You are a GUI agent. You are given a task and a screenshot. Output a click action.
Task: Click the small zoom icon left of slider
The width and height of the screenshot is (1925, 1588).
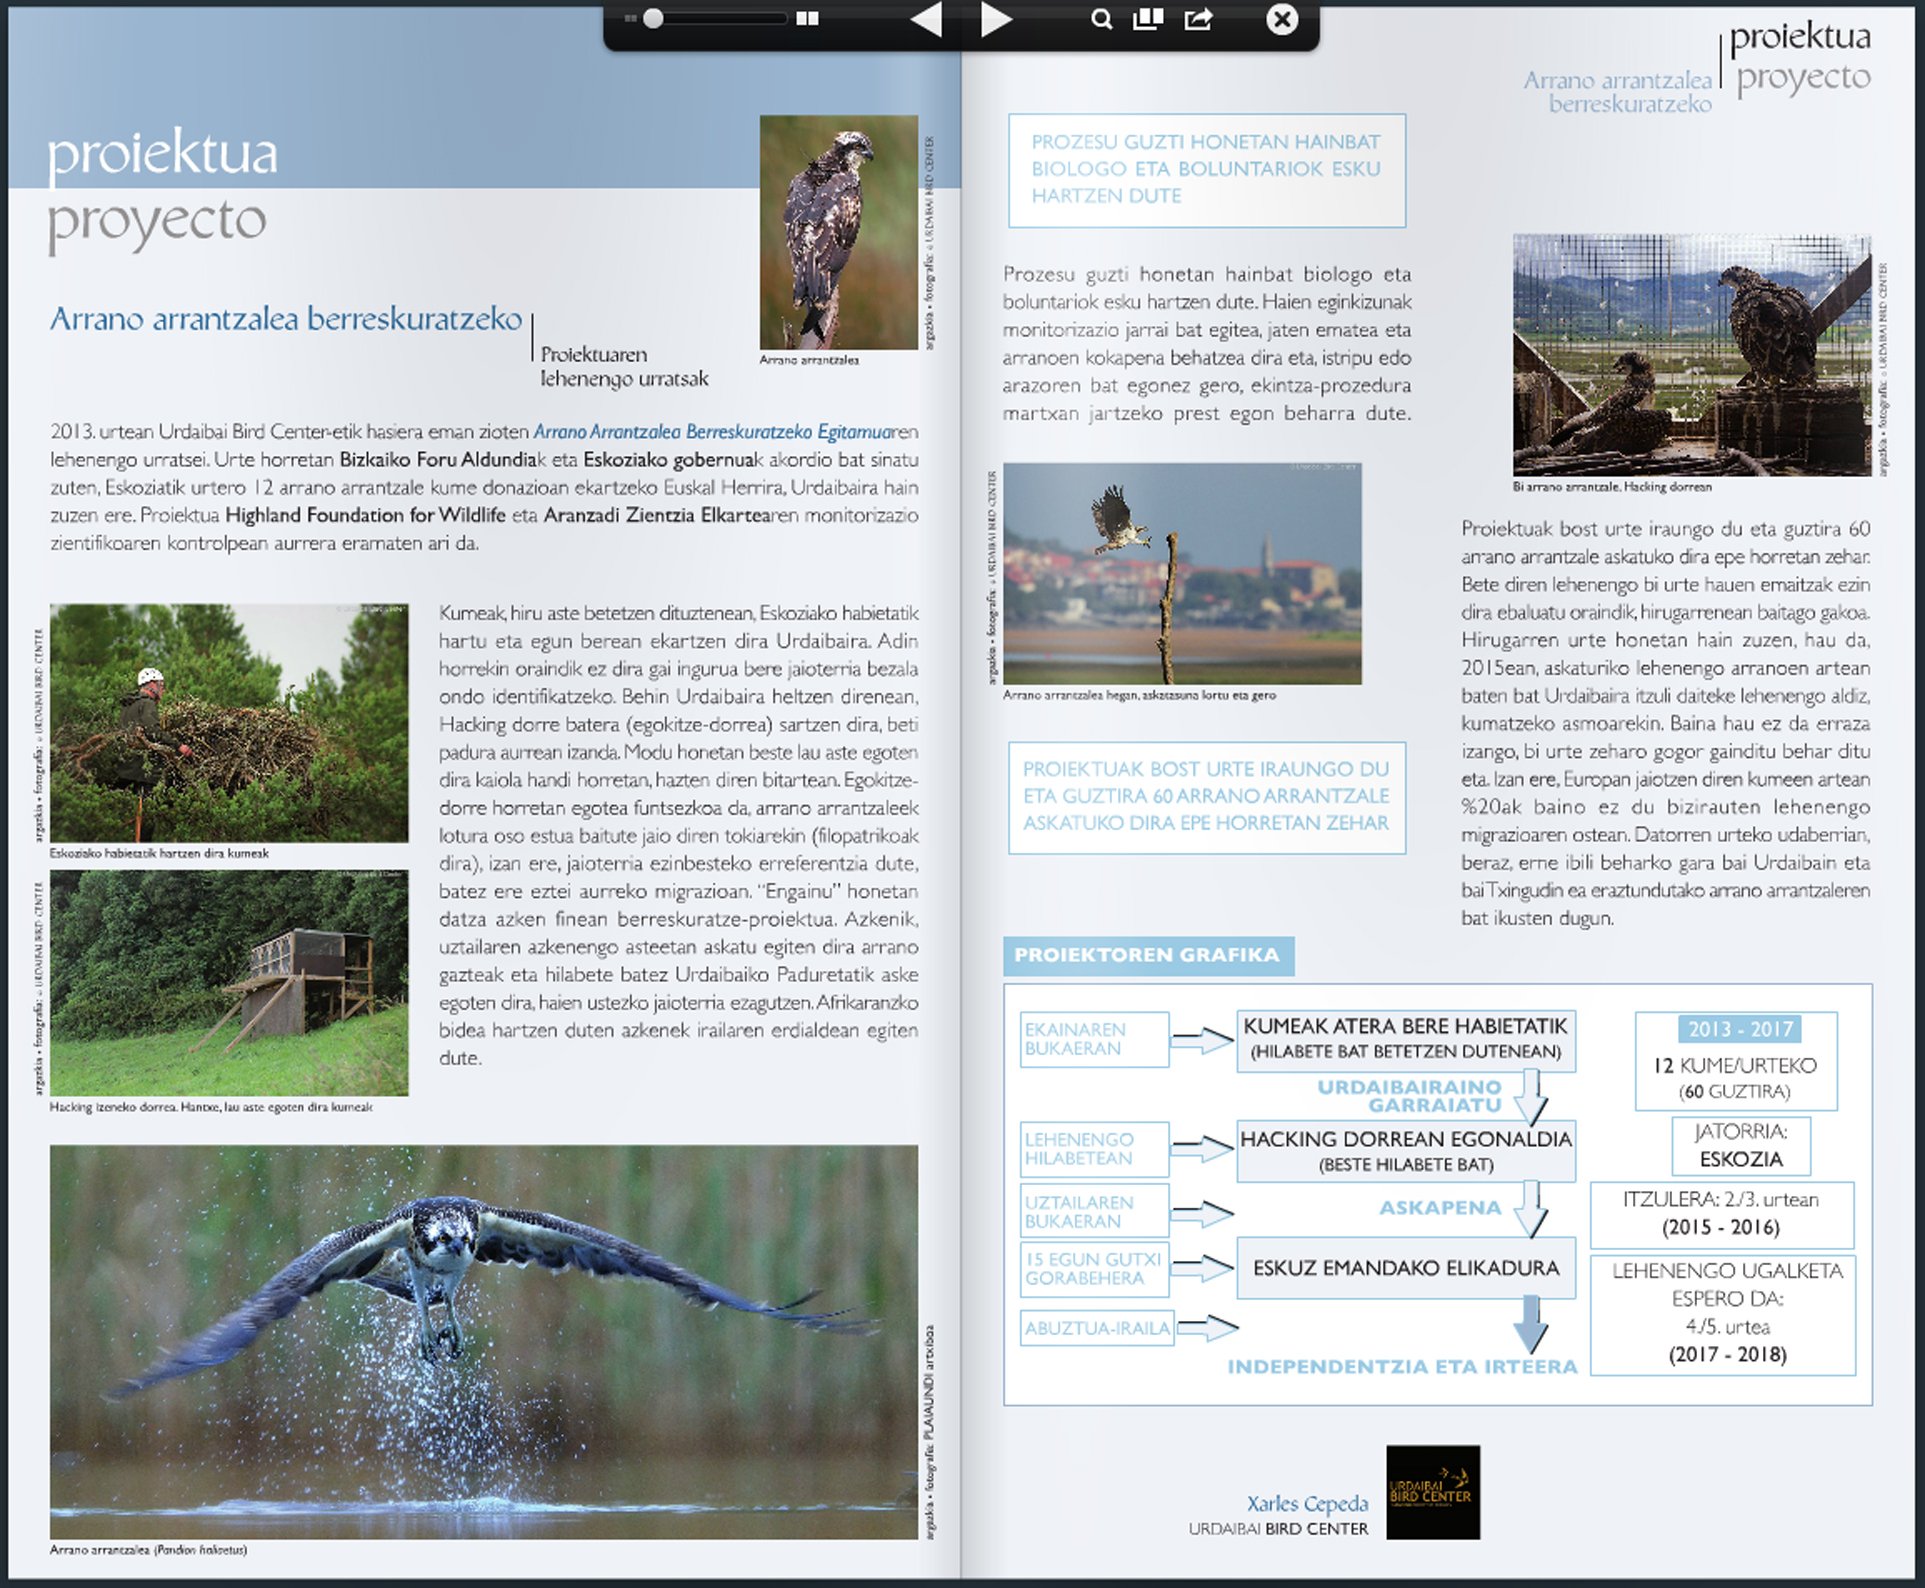pos(630,19)
